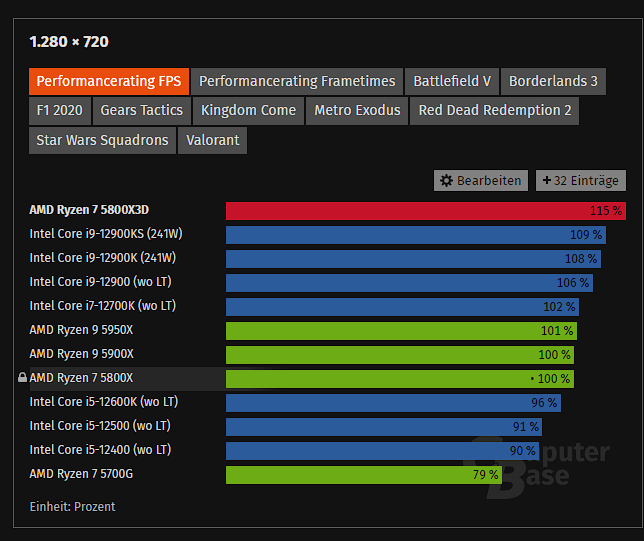Click the Ryzen 7 5800X baseline bar
644x541 pixels.
point(400,379)
